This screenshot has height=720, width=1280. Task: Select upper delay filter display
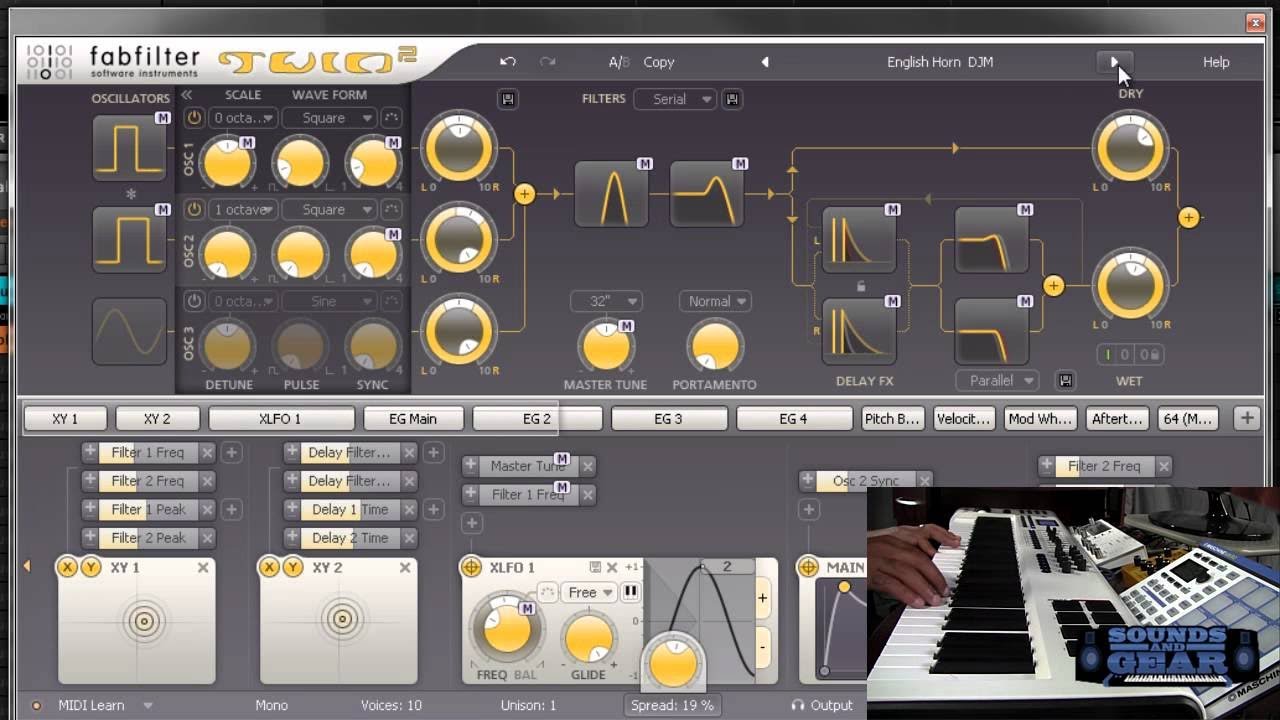coord(992,241)
